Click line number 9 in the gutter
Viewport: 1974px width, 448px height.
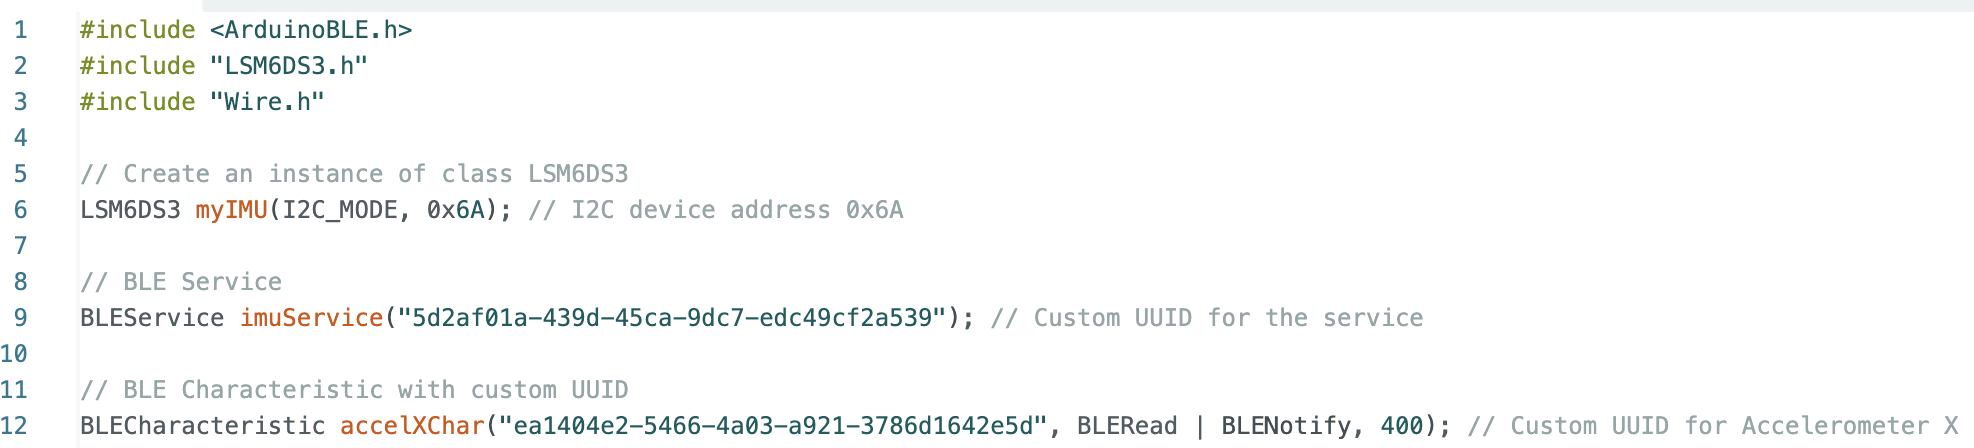pos(20,318)
